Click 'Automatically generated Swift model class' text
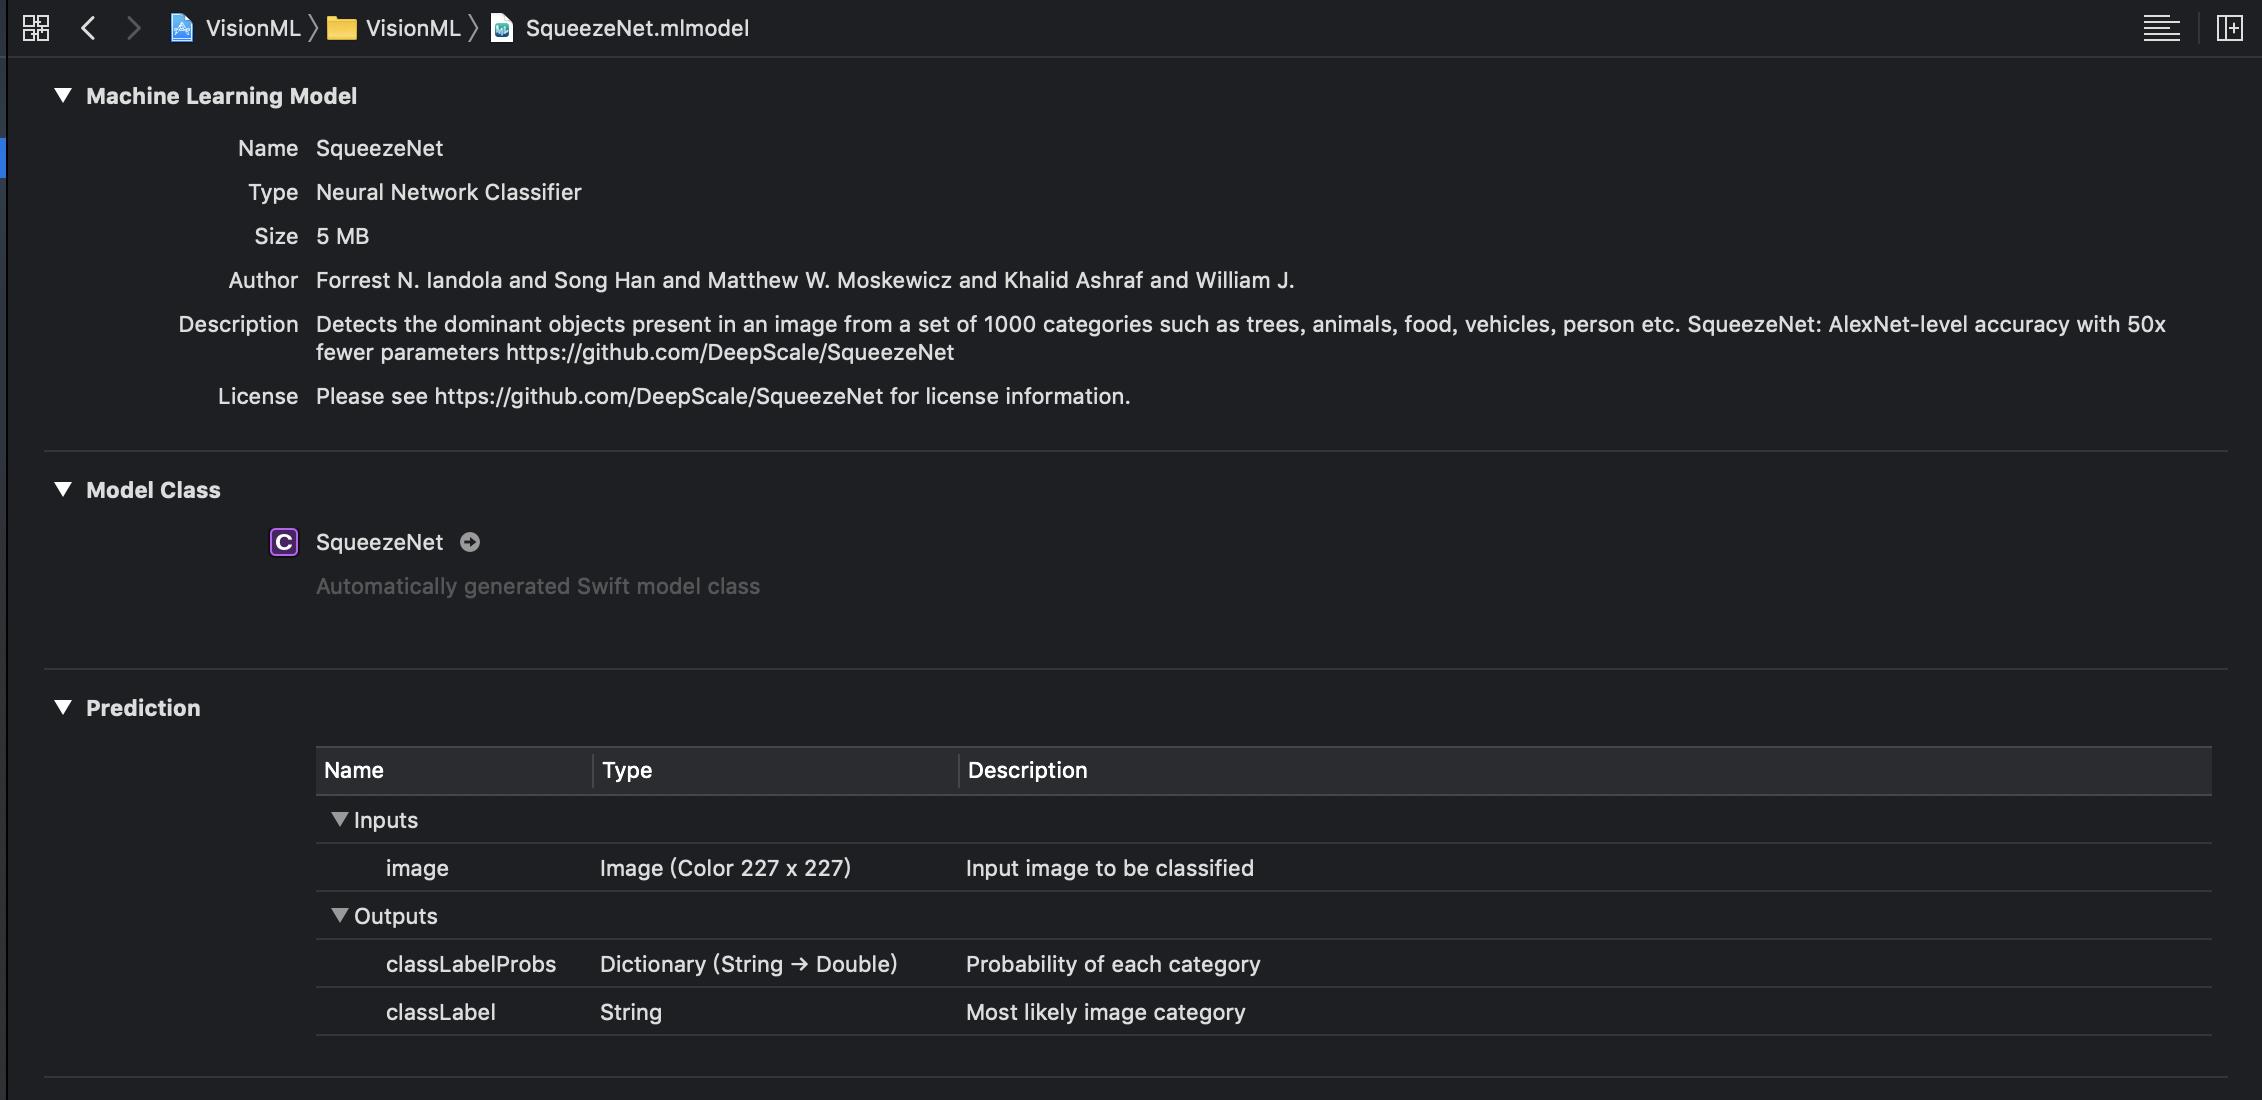The height and width of the screenshot is (1100, 2262). pos(538,586)
